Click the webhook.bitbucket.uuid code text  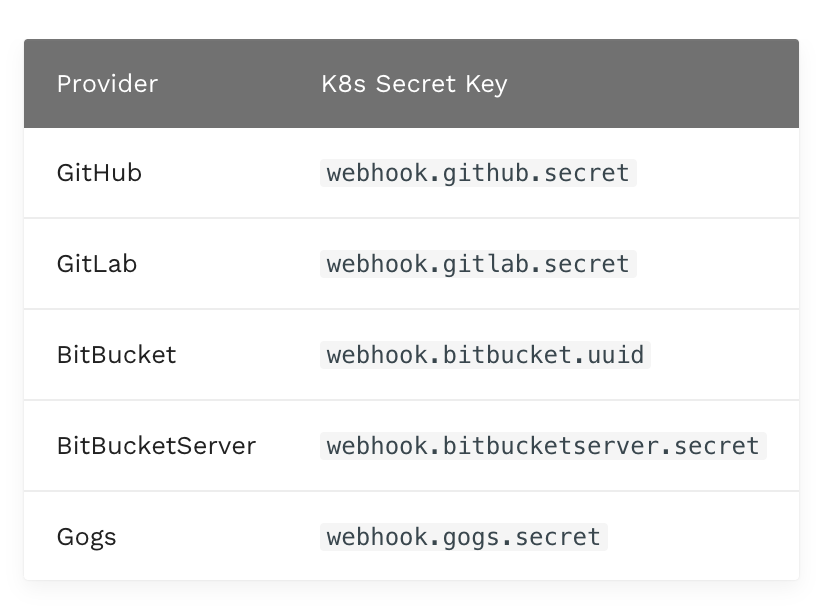(x=485, y=355)
